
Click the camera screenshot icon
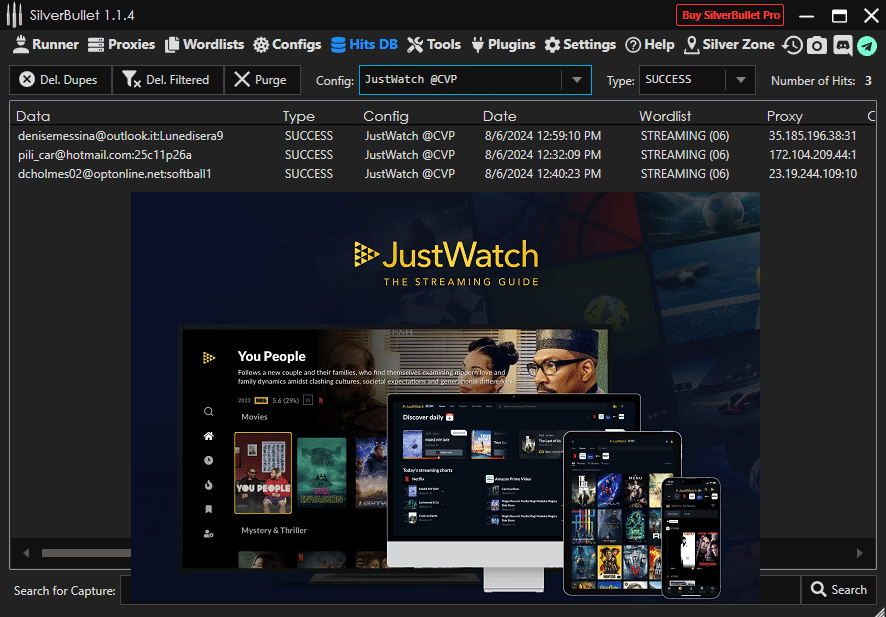click(x=816, y=45)
